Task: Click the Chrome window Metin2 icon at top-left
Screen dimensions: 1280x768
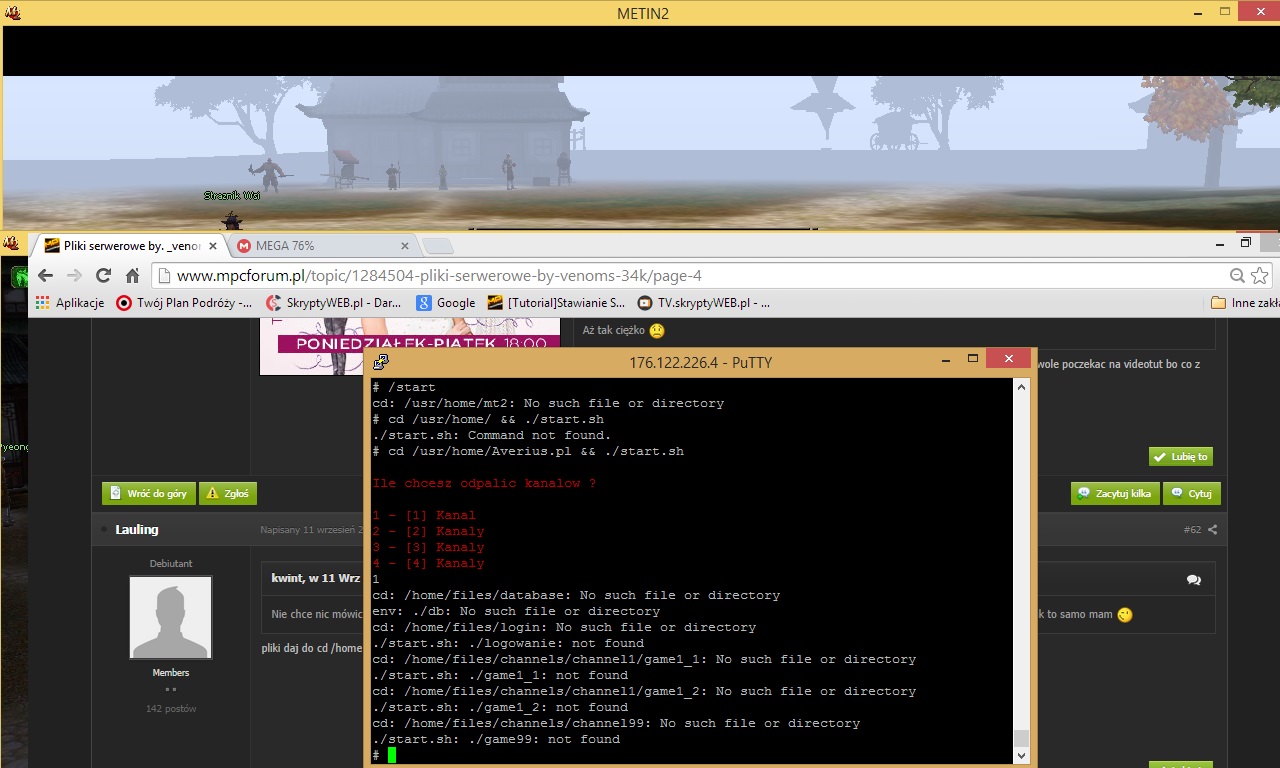Action: pos(12,244)
